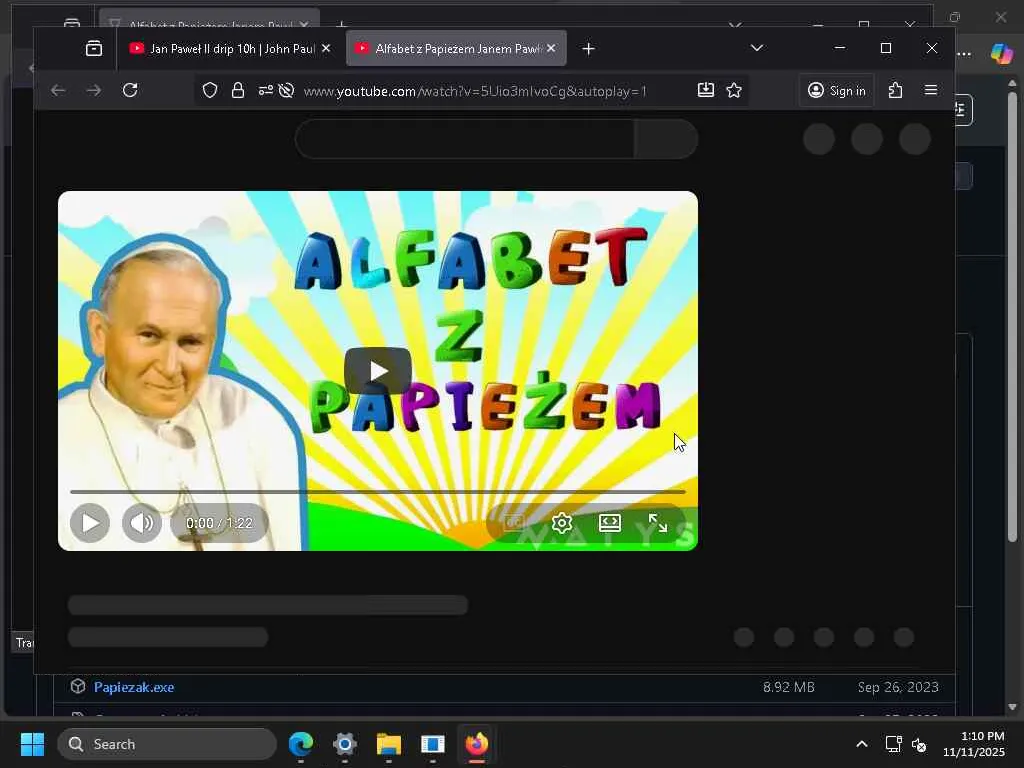Viewport: 1024px width, 768px height.
Task: Go forward to the next page
Action: [94, 90]
